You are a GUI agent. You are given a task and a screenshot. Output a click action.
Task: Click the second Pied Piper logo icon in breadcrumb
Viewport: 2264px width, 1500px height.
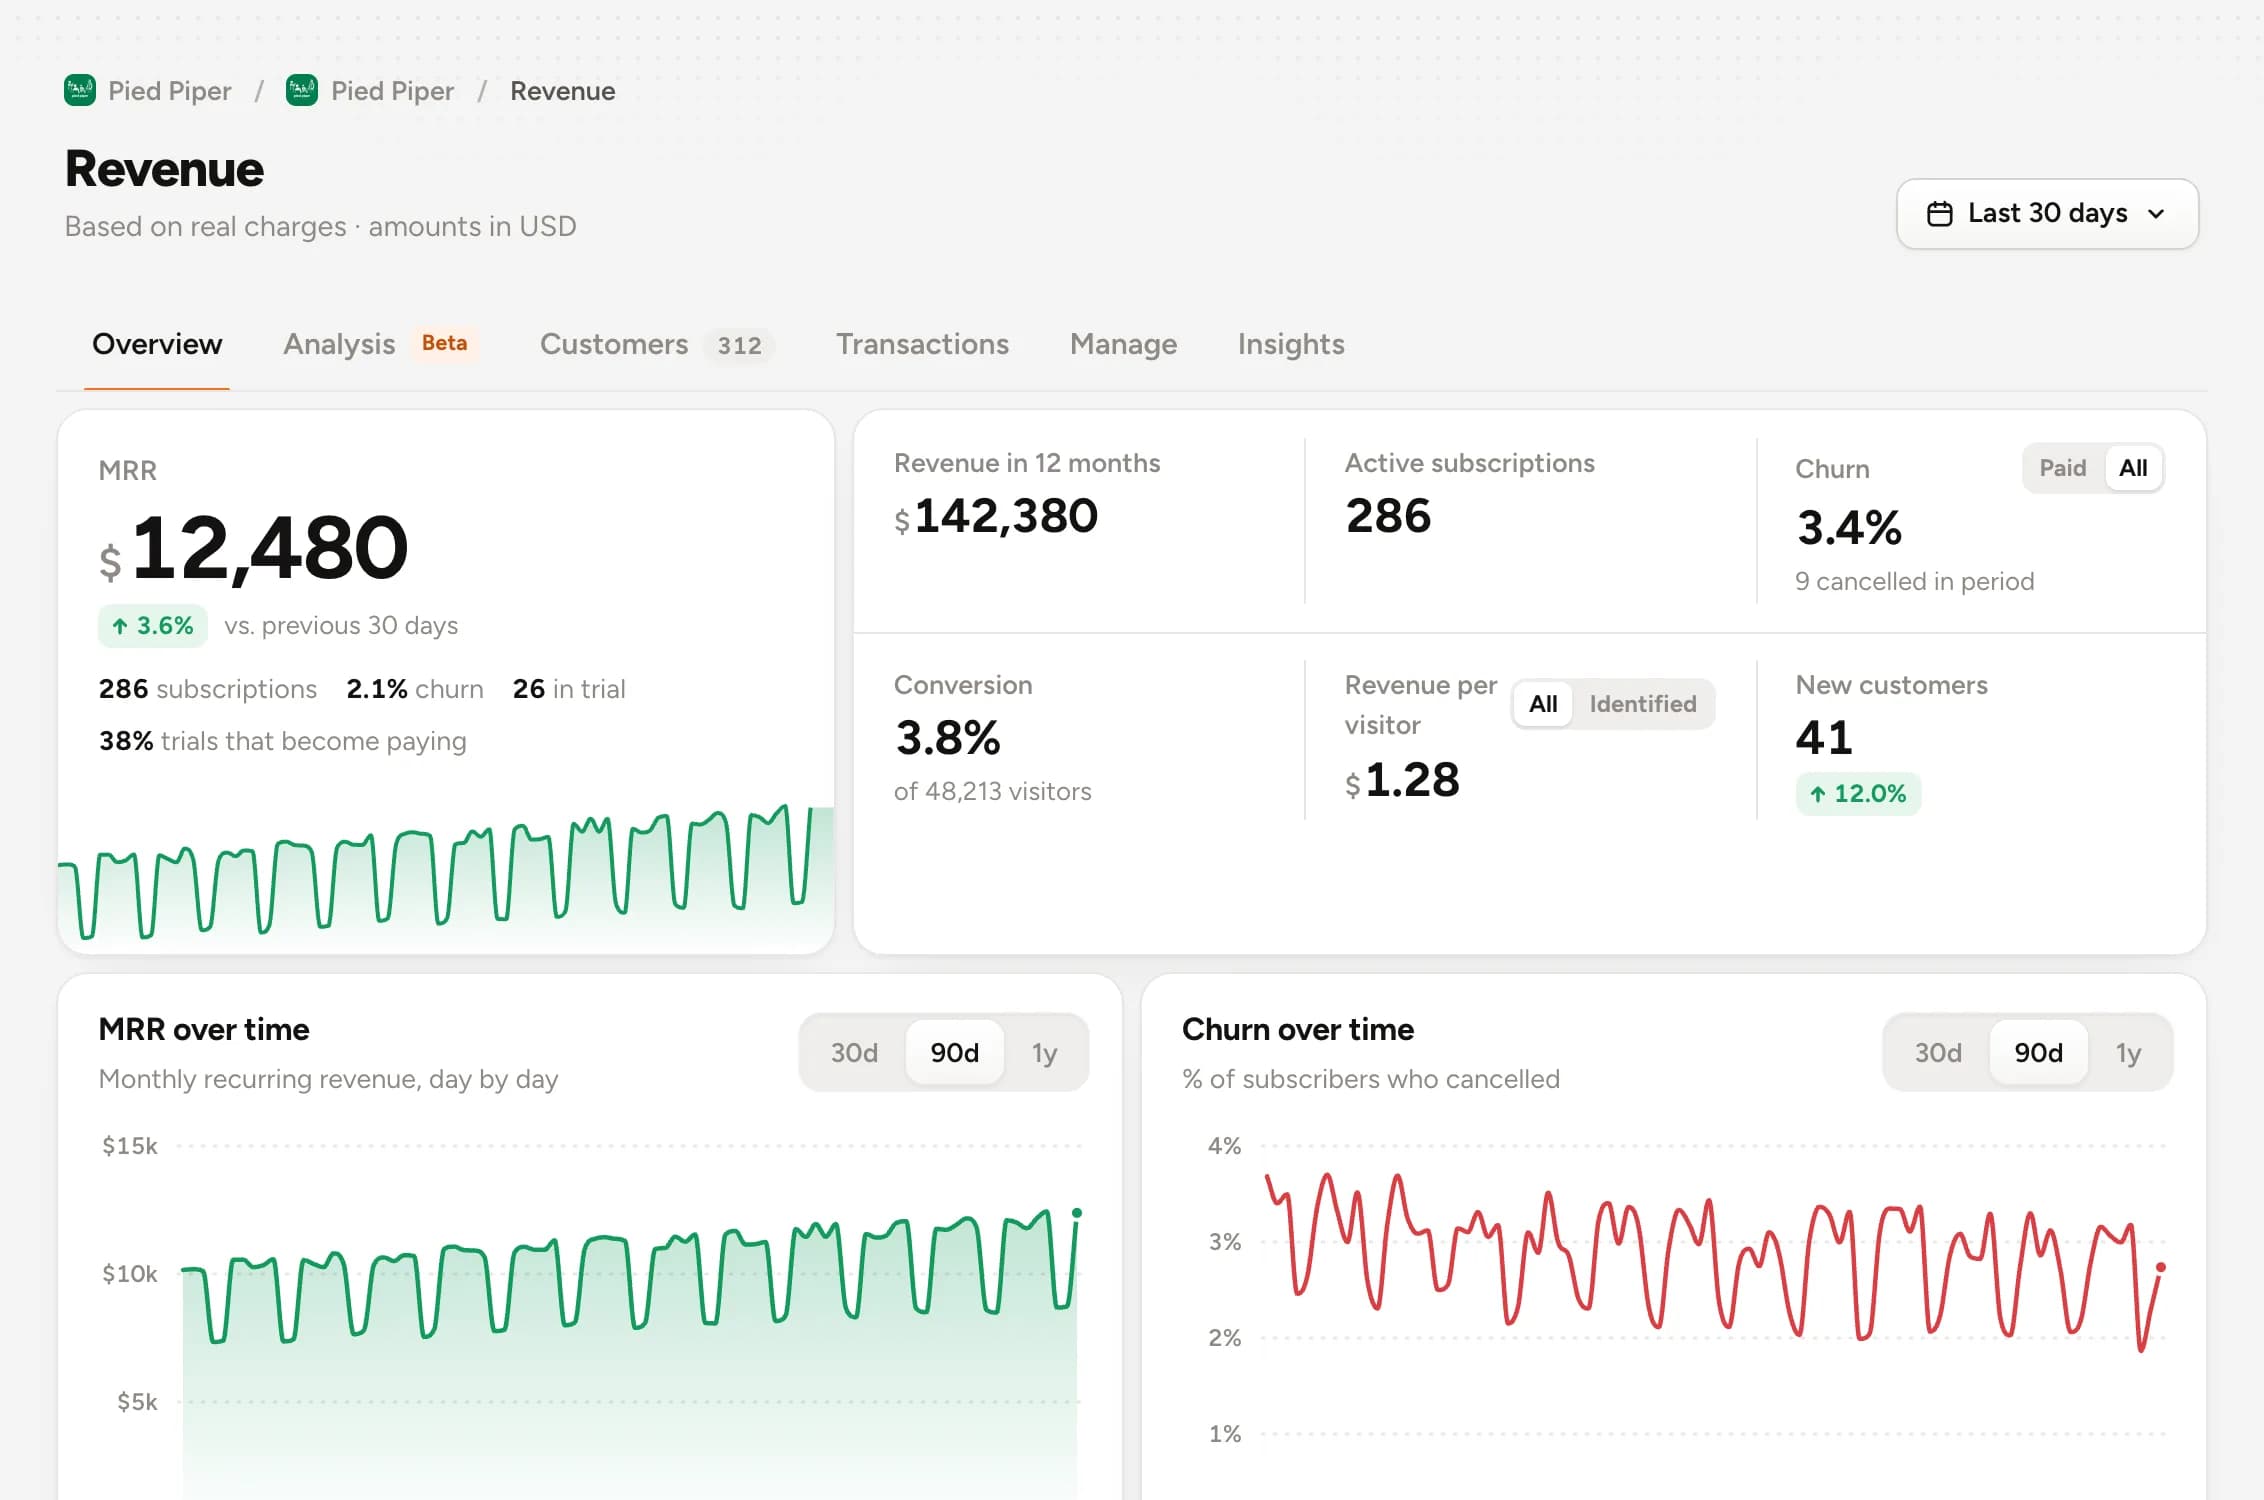point(302,91)
